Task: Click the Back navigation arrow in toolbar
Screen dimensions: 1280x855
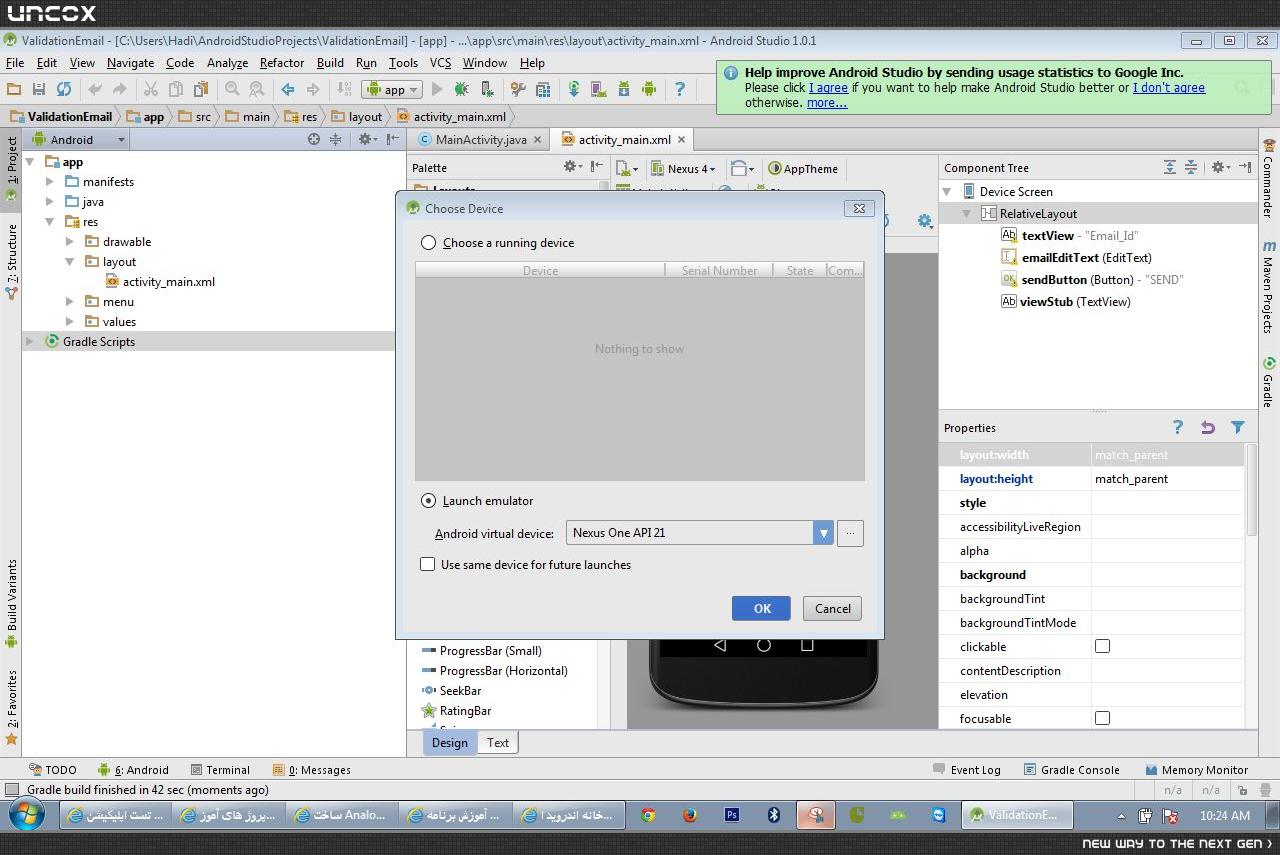Action: click(x=288, y=89)
